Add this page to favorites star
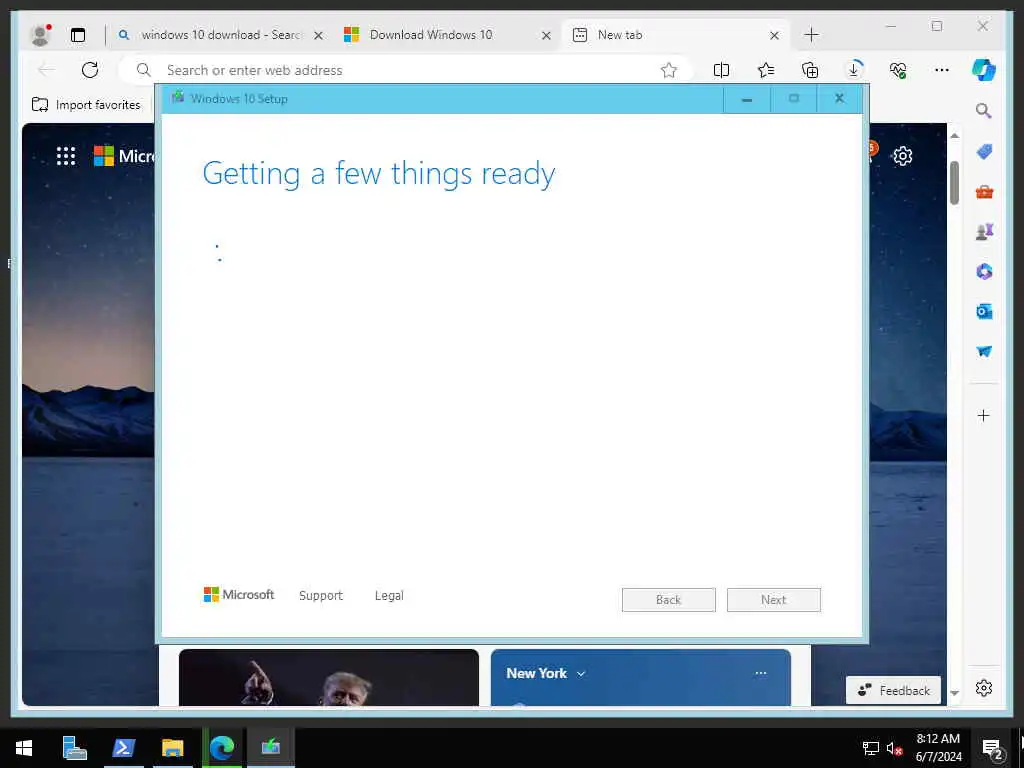 (668, 70)
